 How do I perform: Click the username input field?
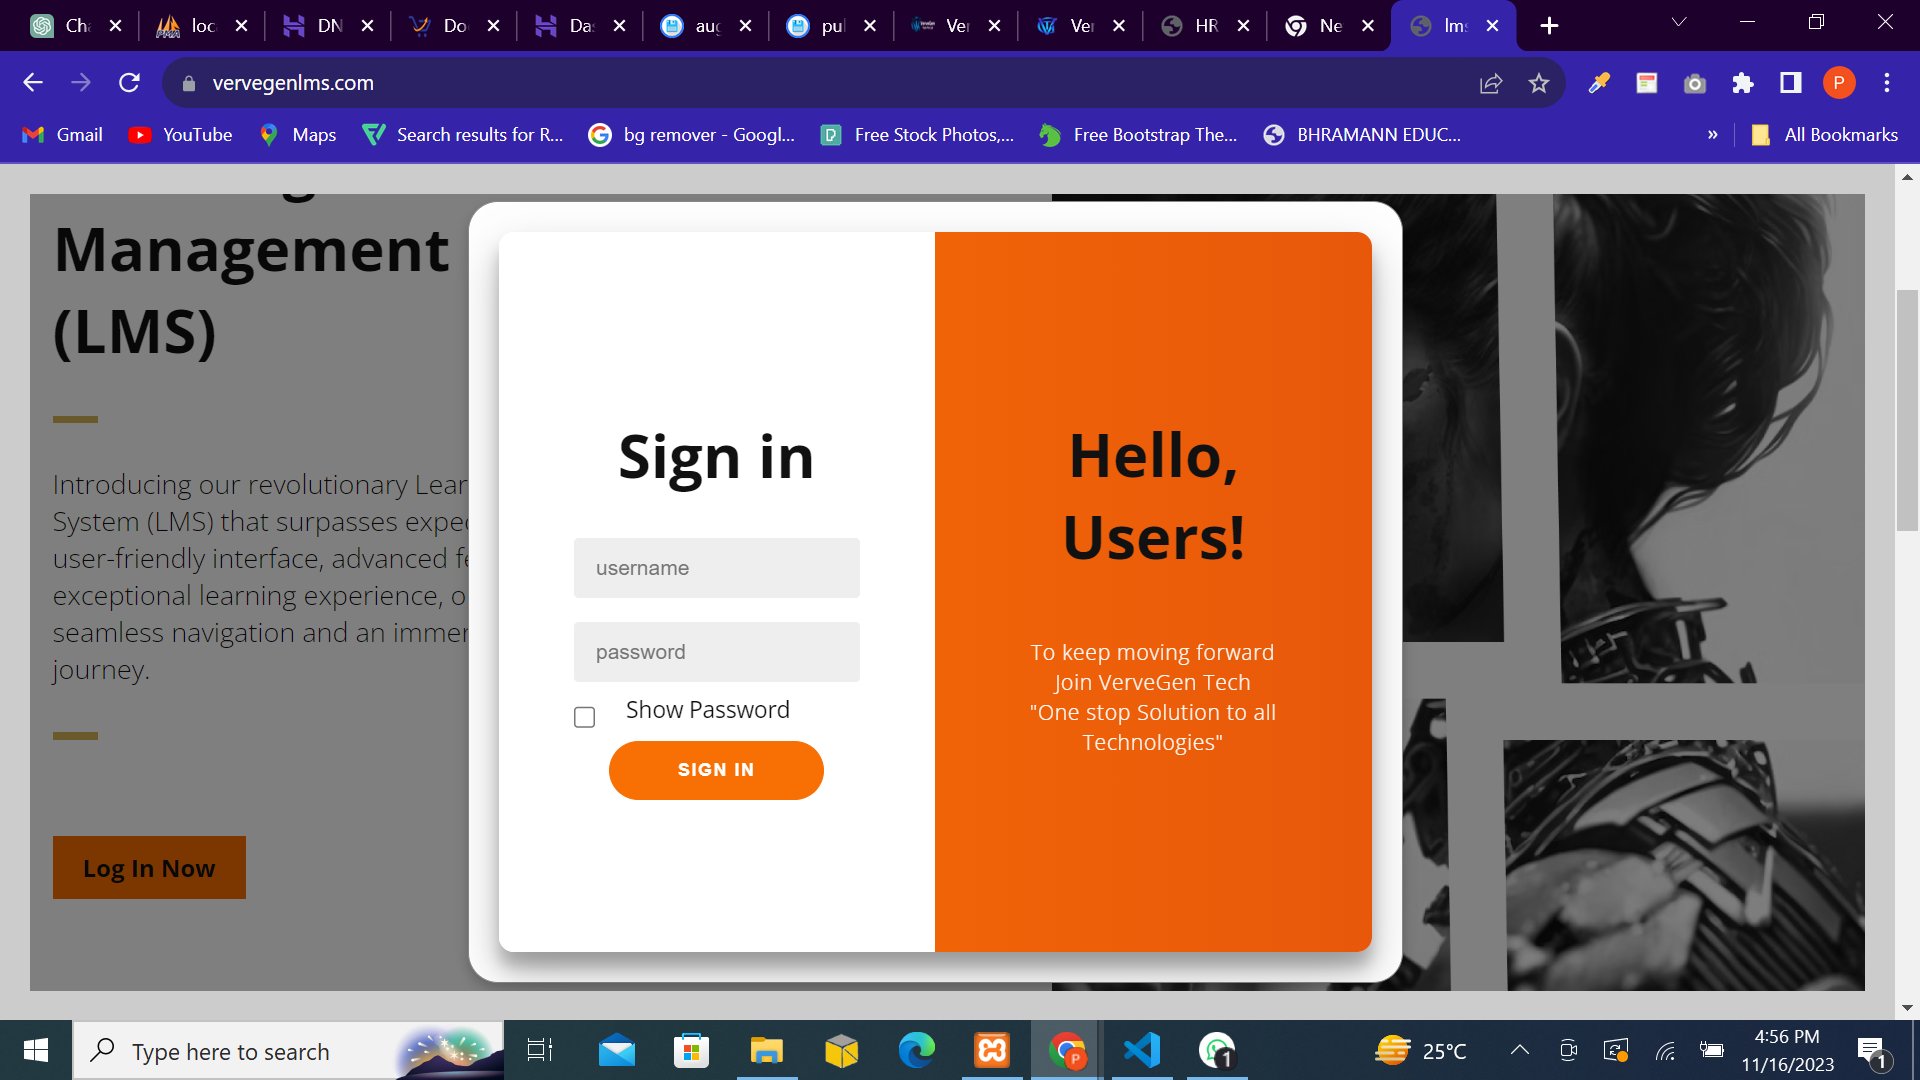coord(716,568)
